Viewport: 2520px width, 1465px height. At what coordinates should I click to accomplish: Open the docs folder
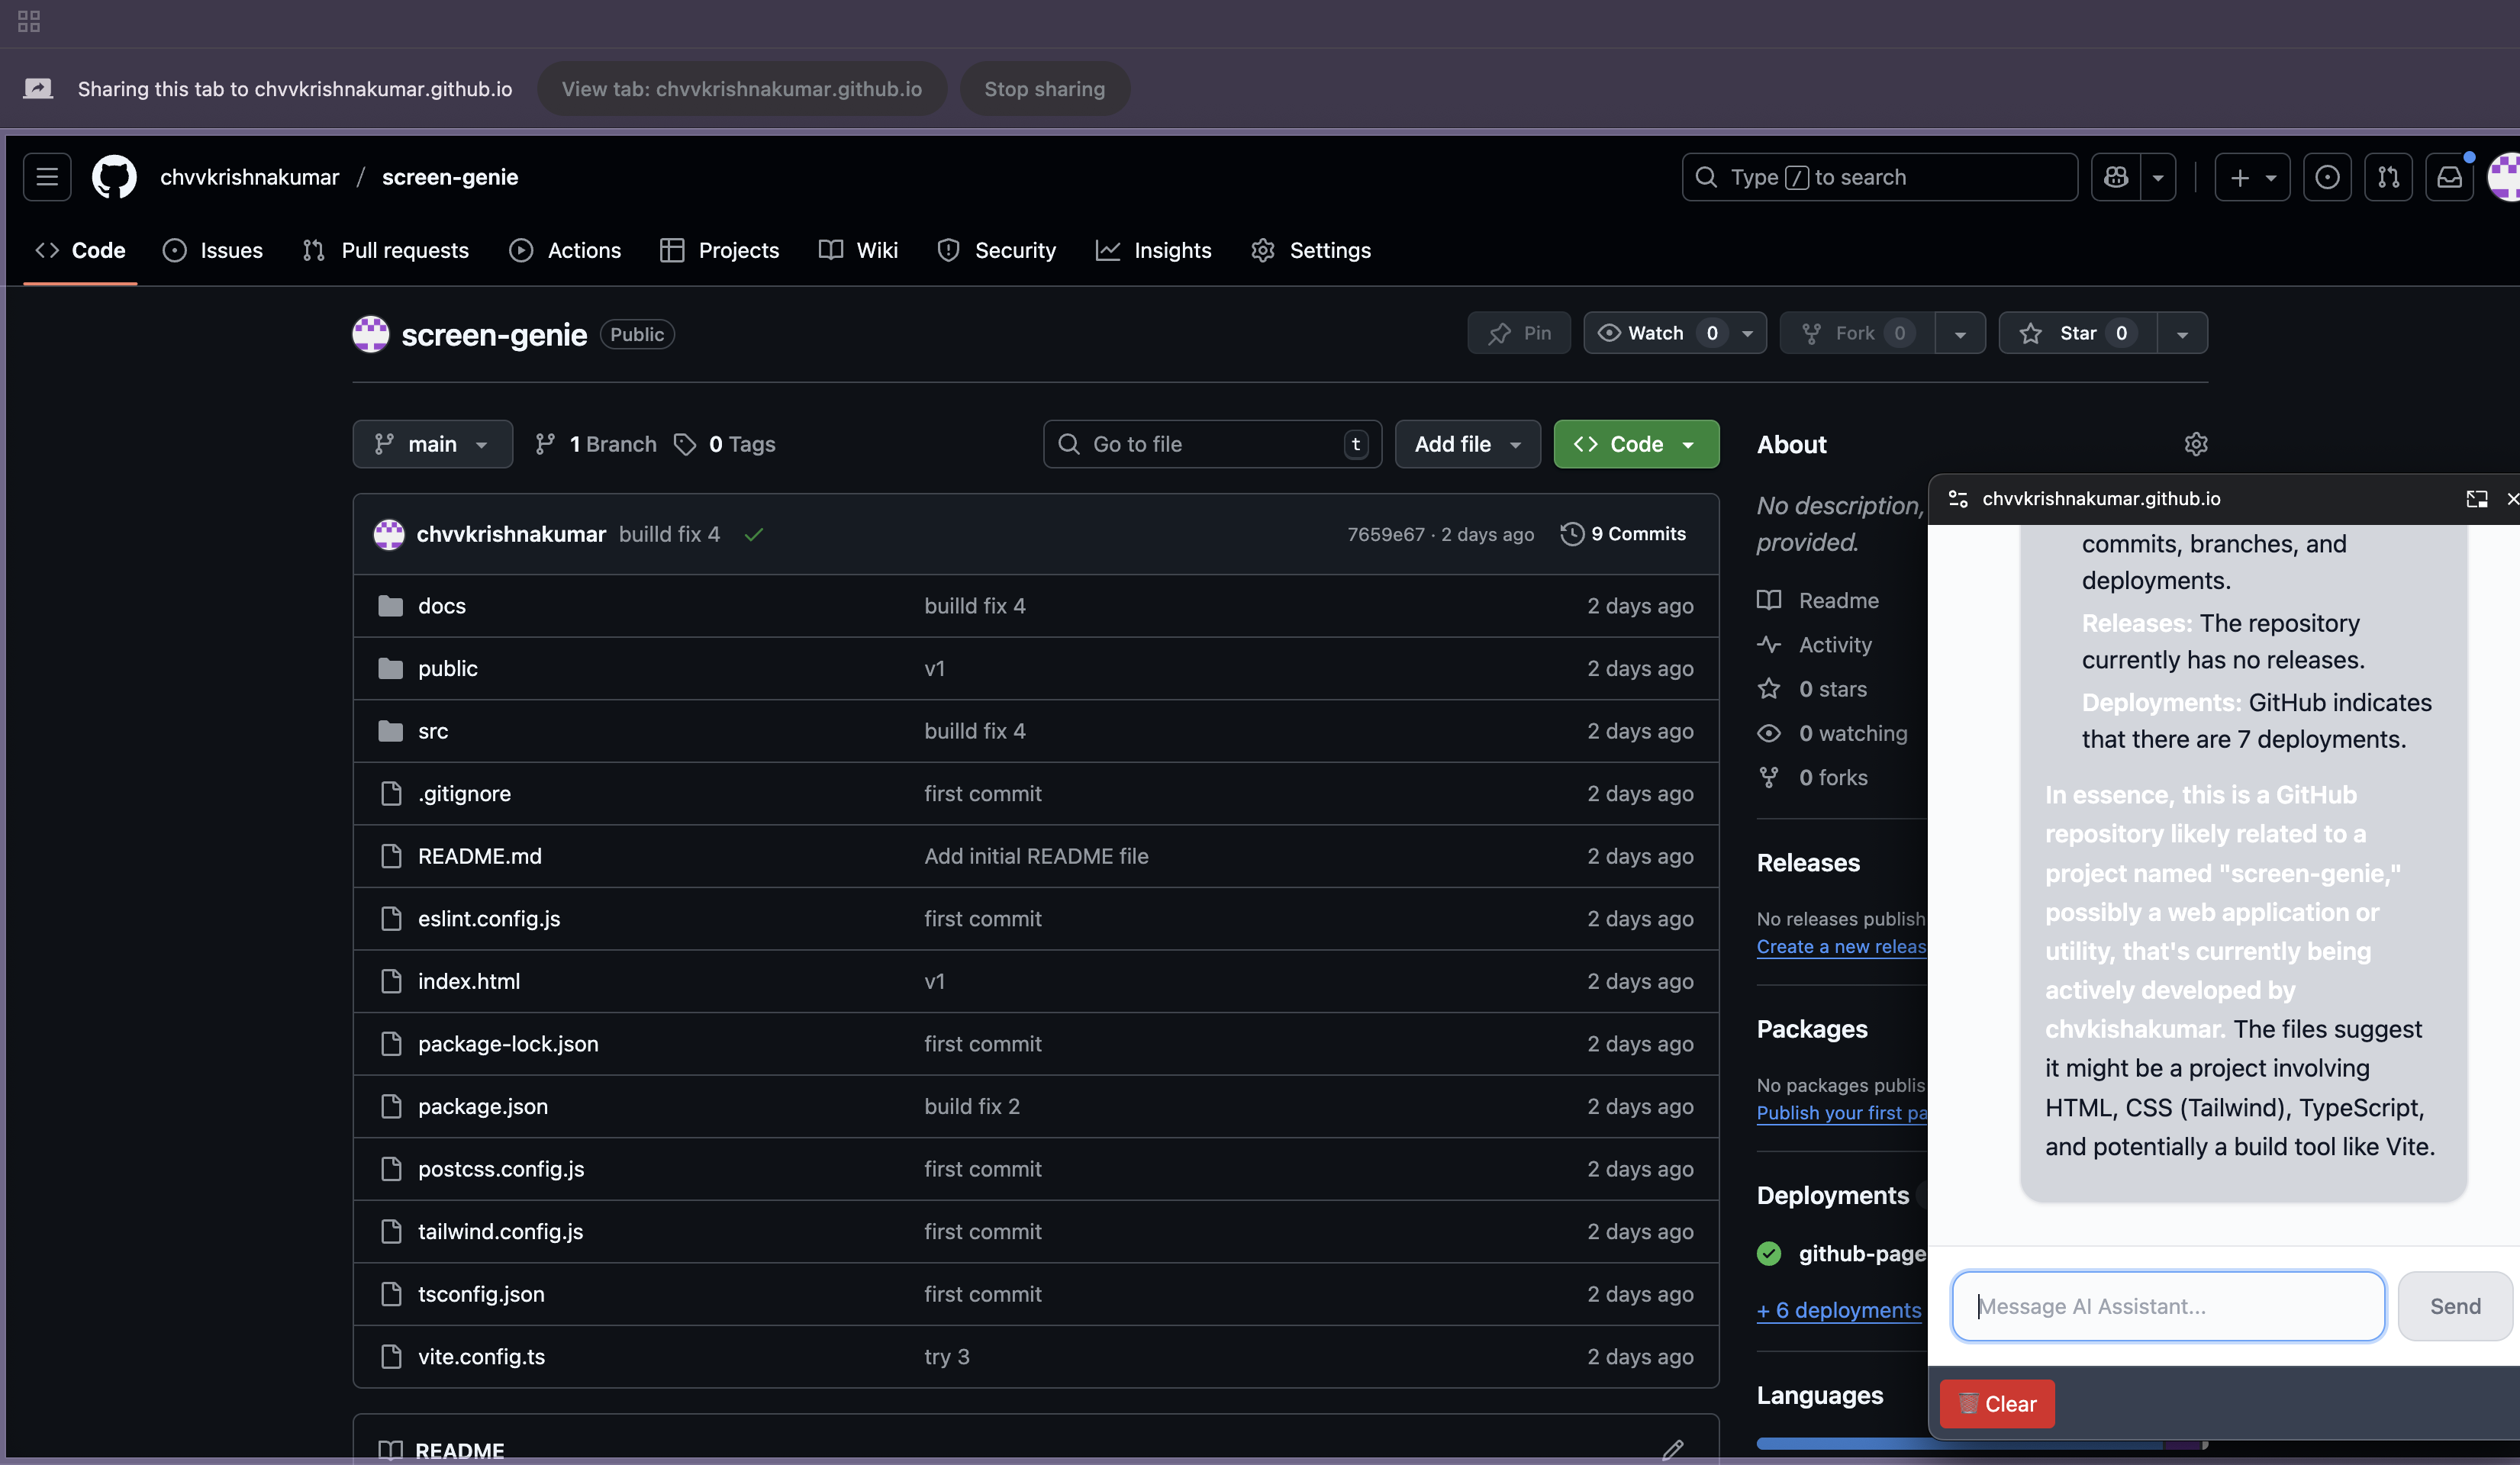441,606
